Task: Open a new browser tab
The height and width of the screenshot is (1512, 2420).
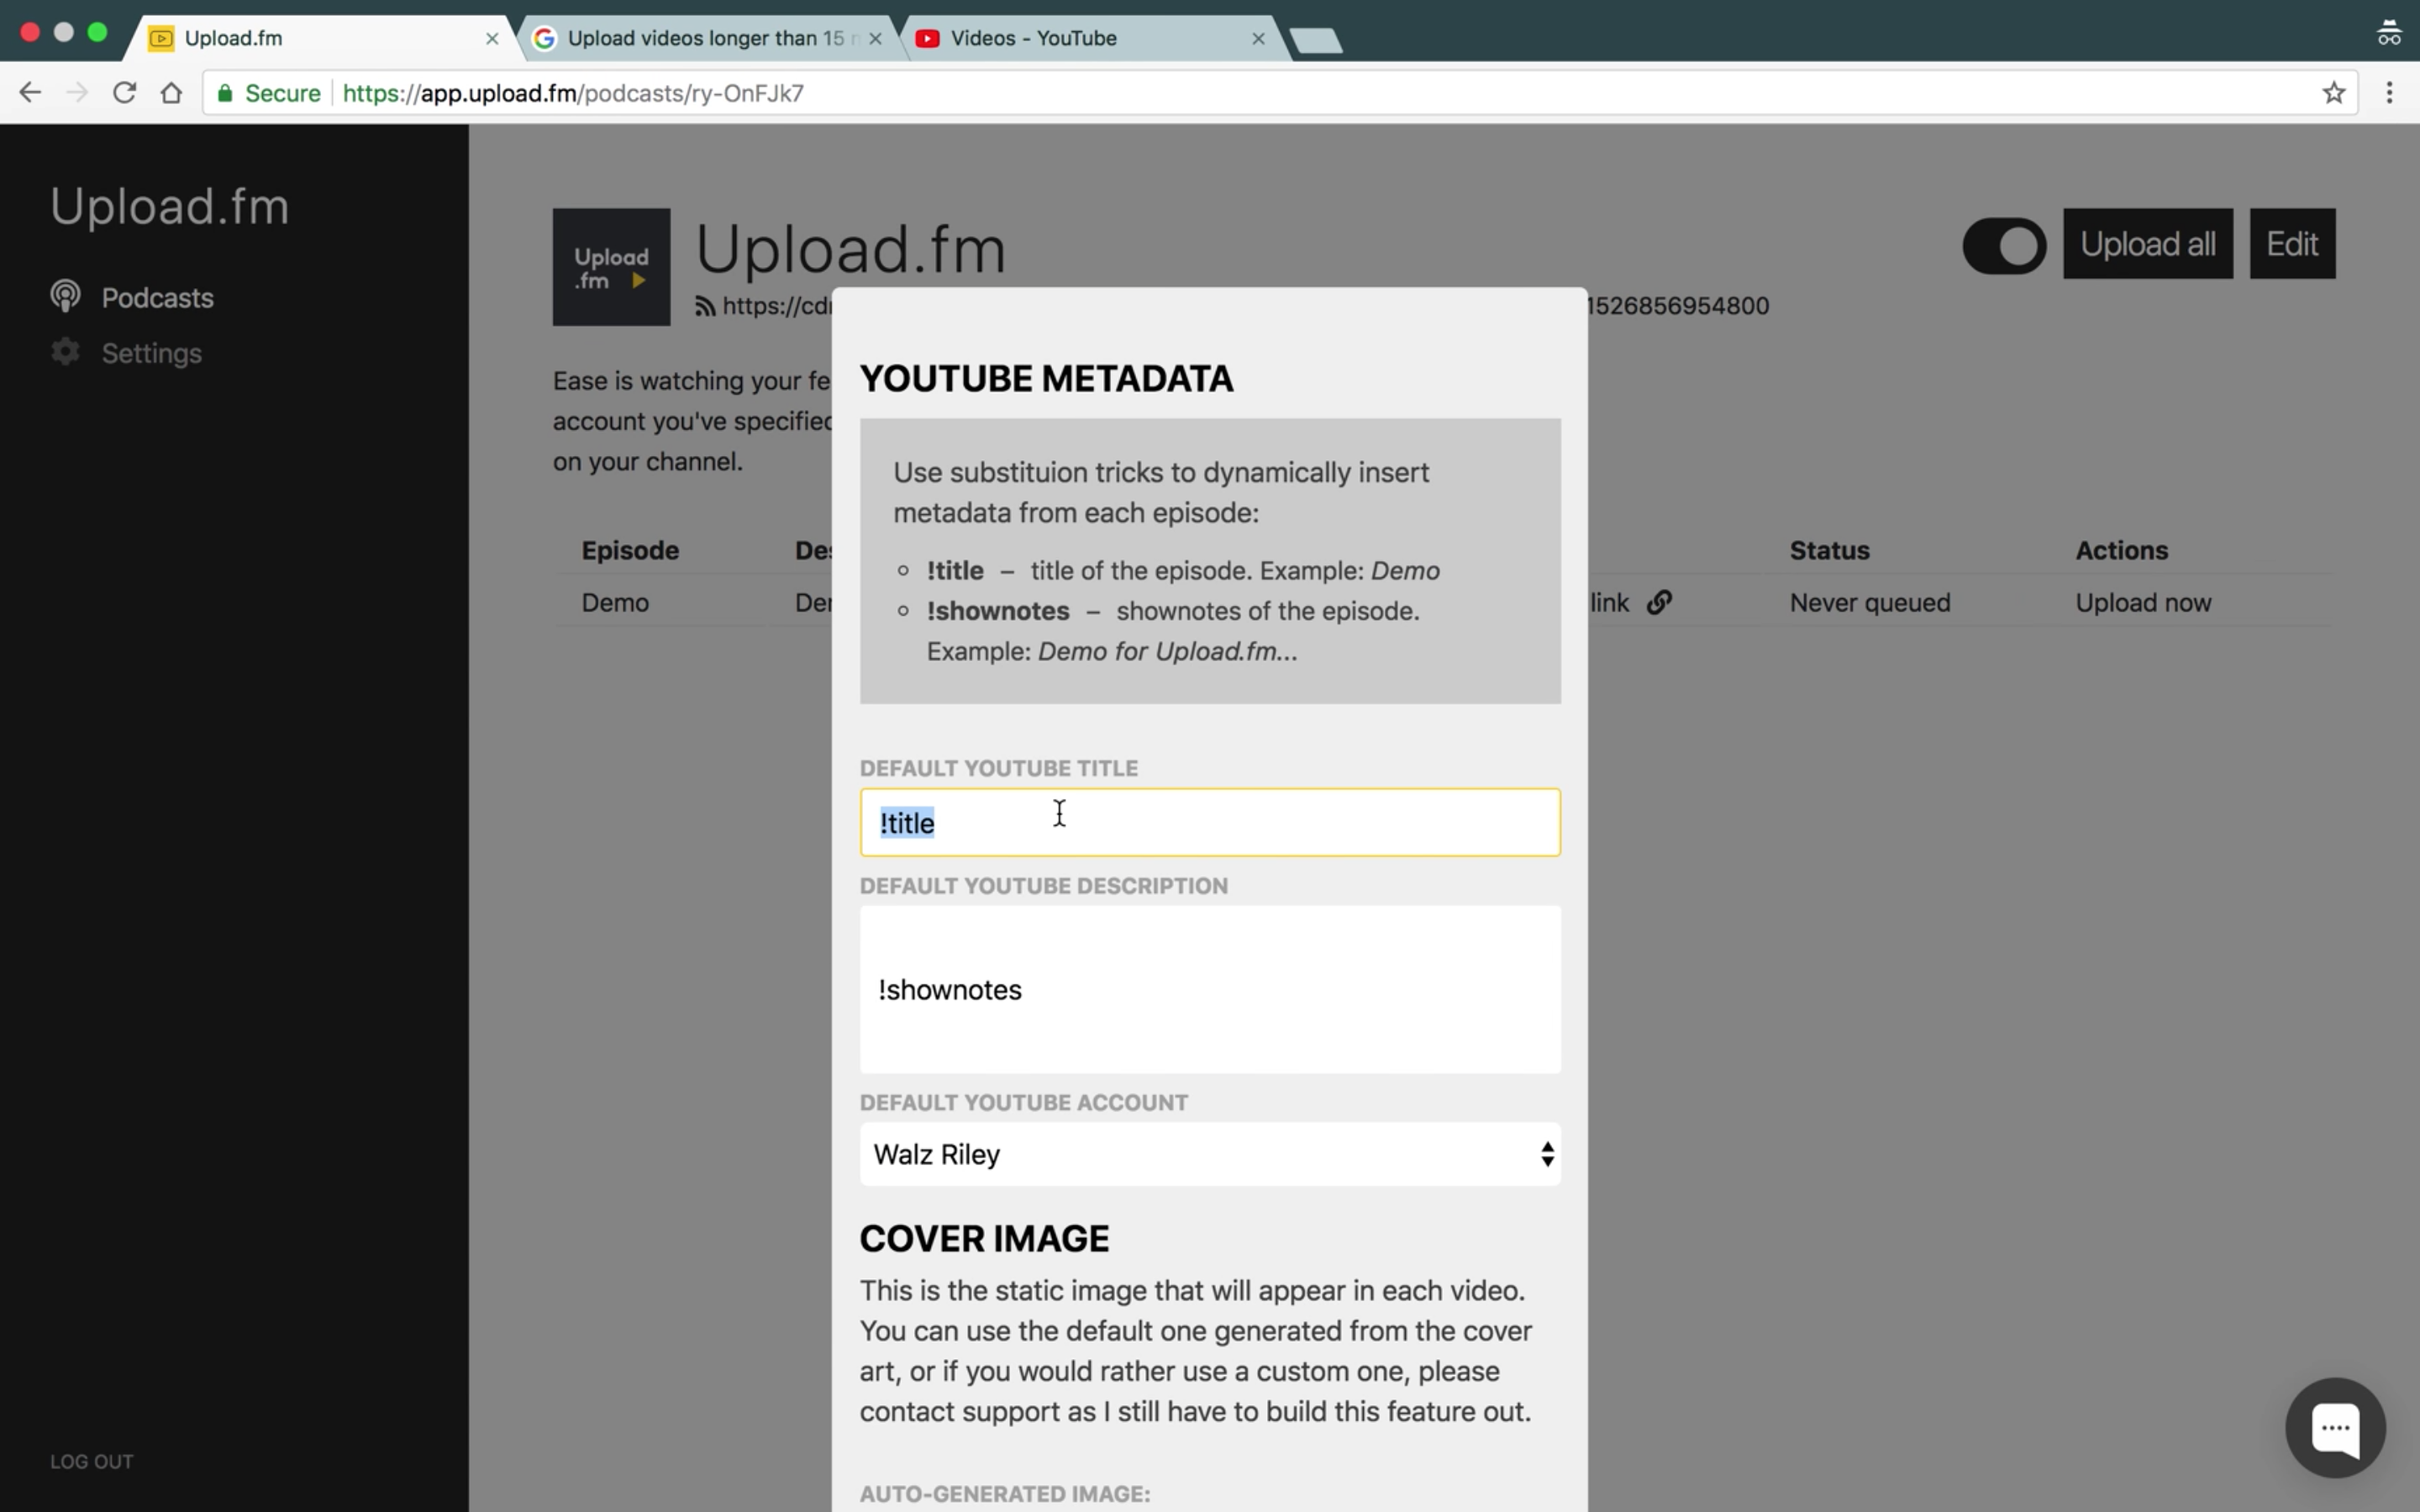Action: (1315, 39)
